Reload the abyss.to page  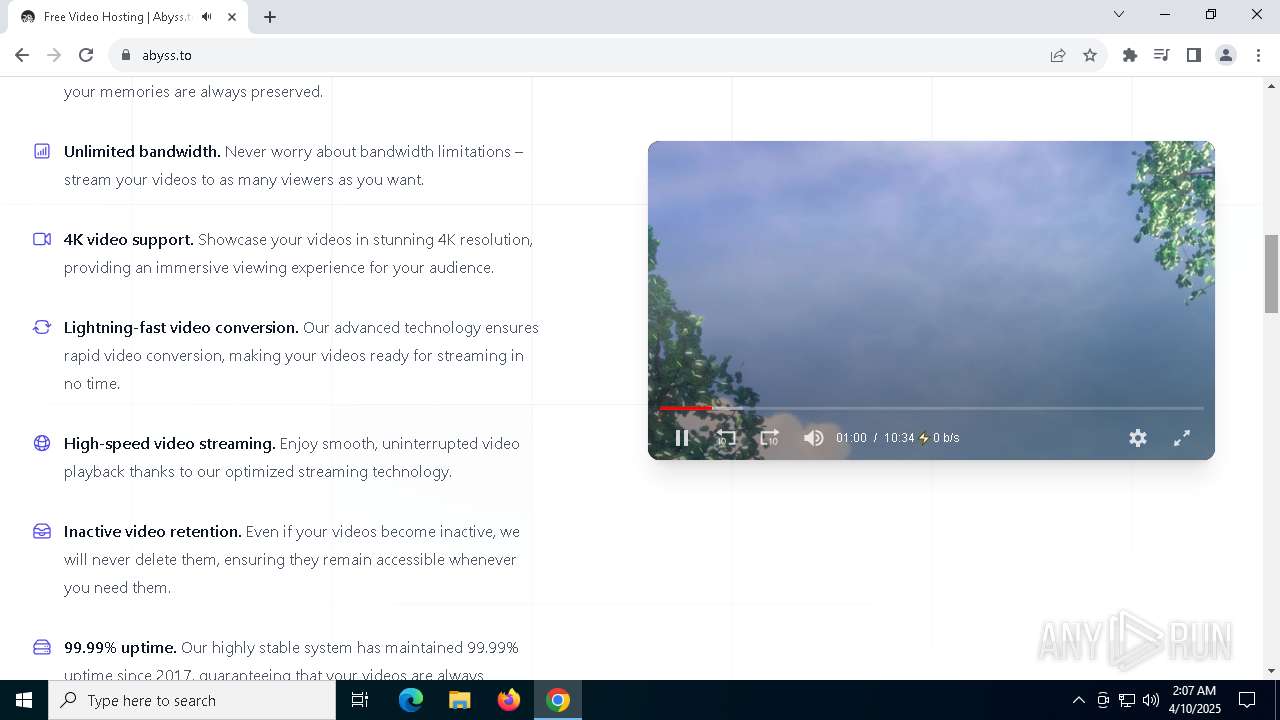pos(86,55)
